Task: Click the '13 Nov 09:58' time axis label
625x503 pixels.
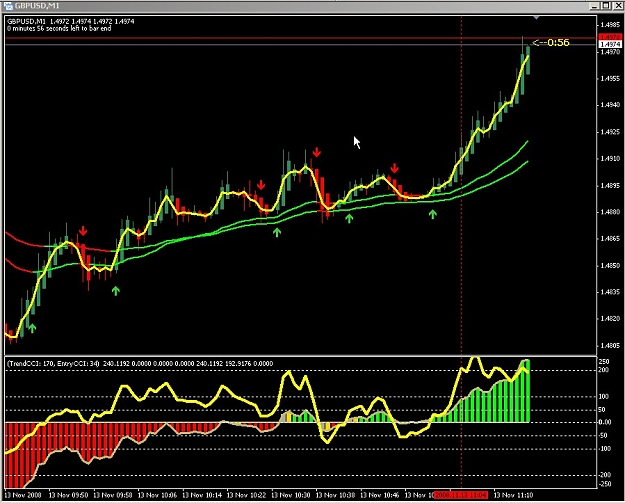Action: click(x=113, y=495)
